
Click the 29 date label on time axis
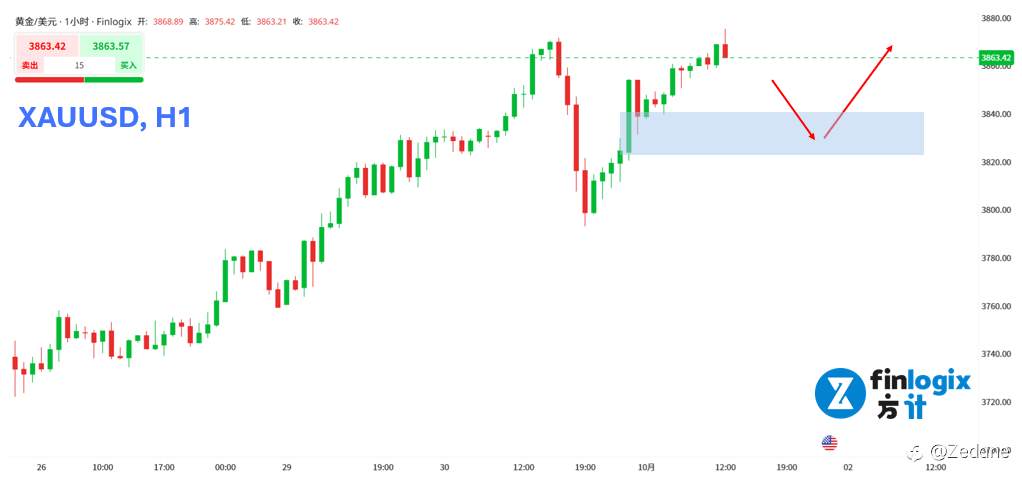[x=286, y=467]
